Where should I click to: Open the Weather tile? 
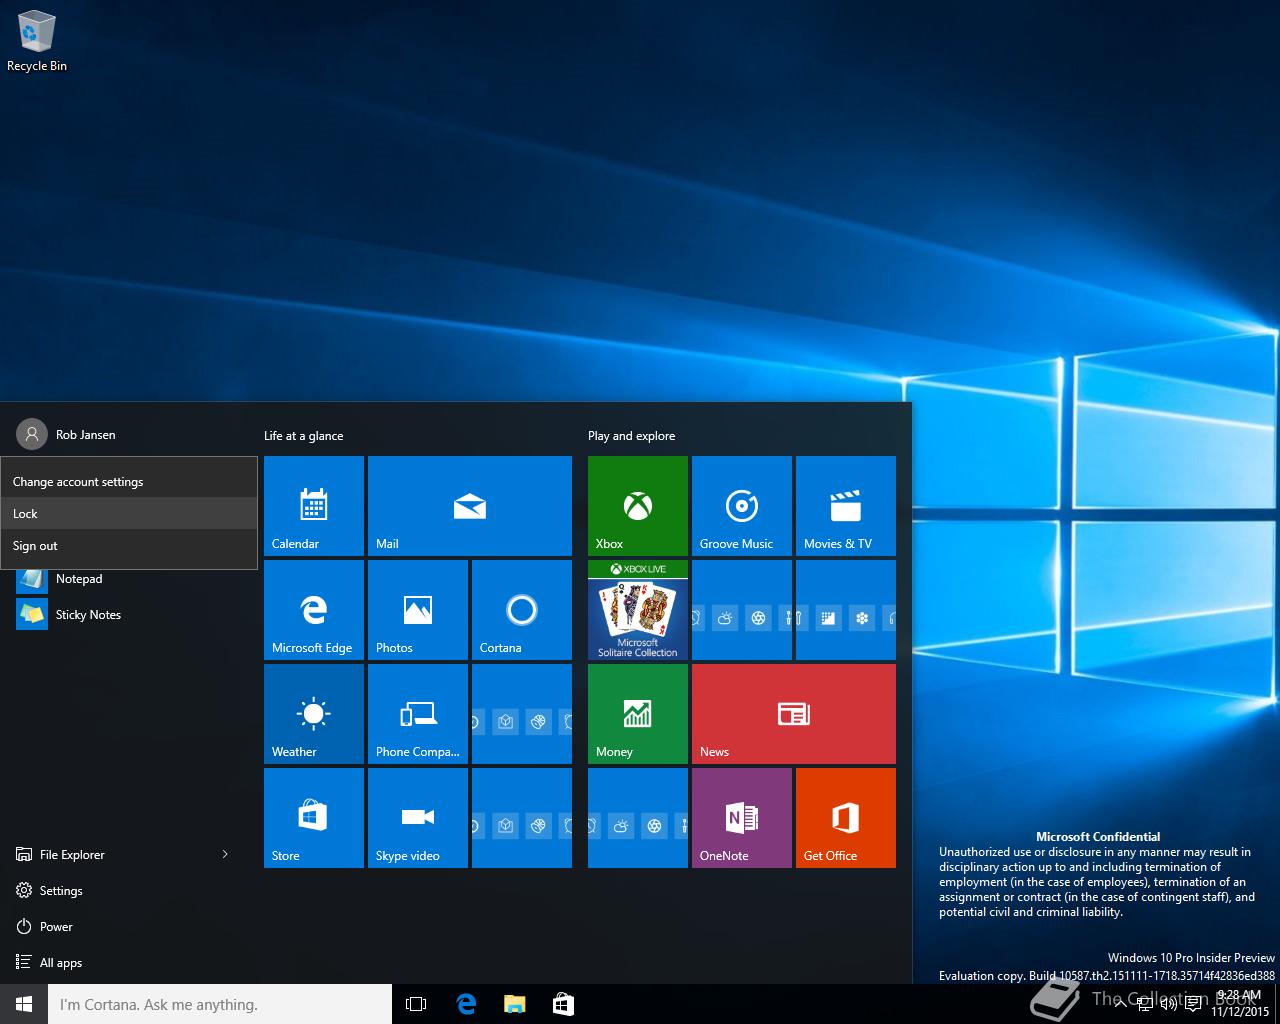pos(314,714)
